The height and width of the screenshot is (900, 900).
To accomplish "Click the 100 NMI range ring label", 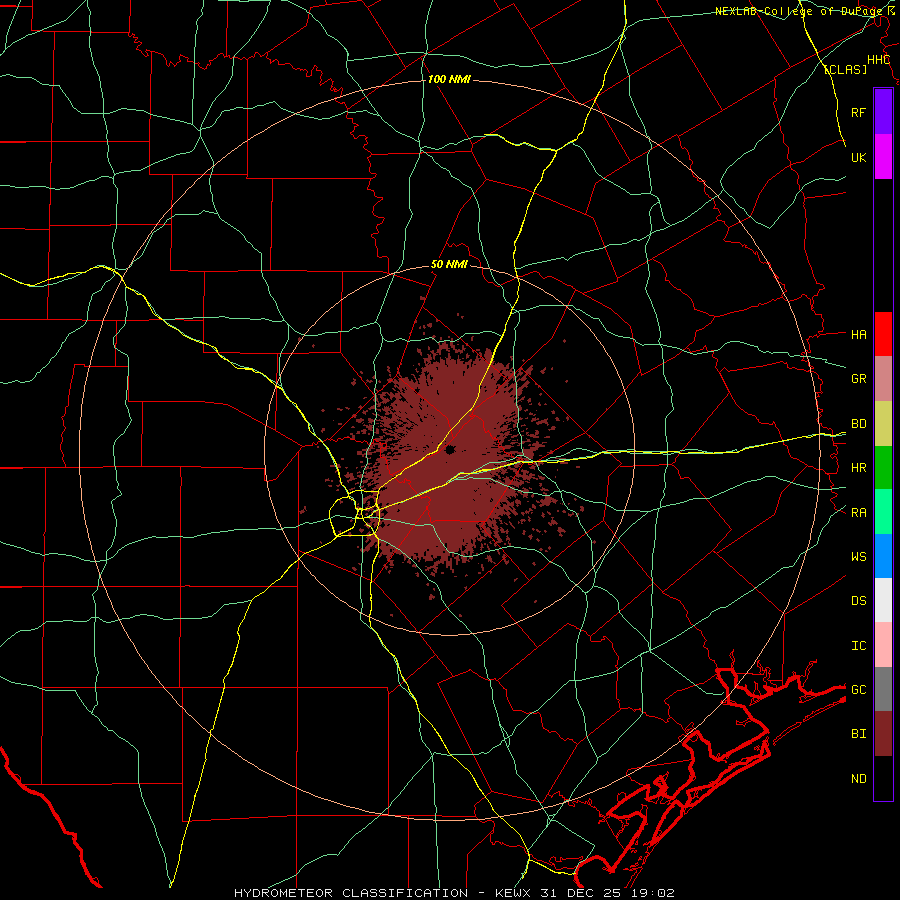I will tap(449, 79).
